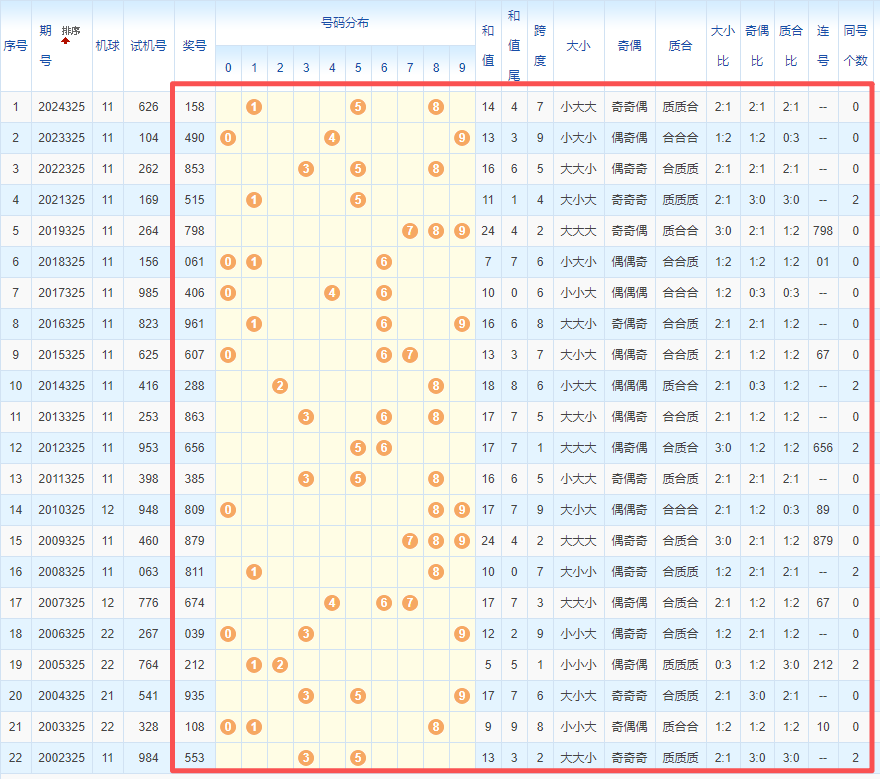The image size is (880, 779).
Task: Click the orange 4 ball in row 2007325
Action: point(332,603)
